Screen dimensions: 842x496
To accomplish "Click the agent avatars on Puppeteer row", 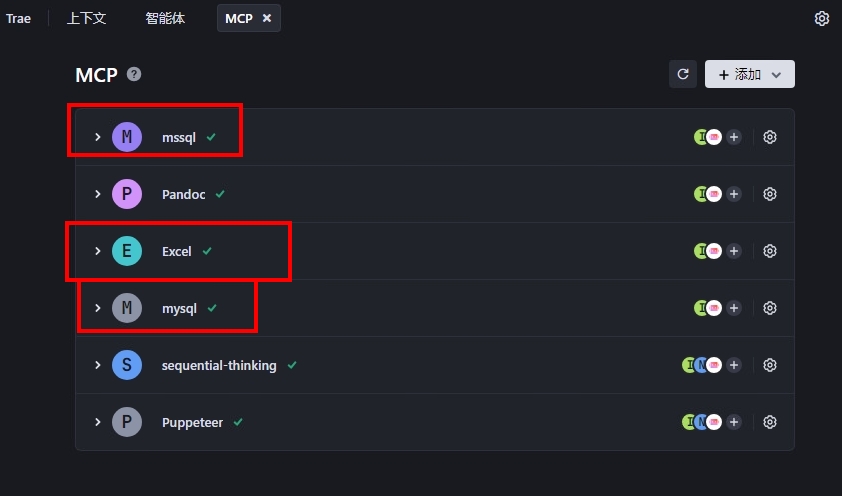I will tap(702, 422).
